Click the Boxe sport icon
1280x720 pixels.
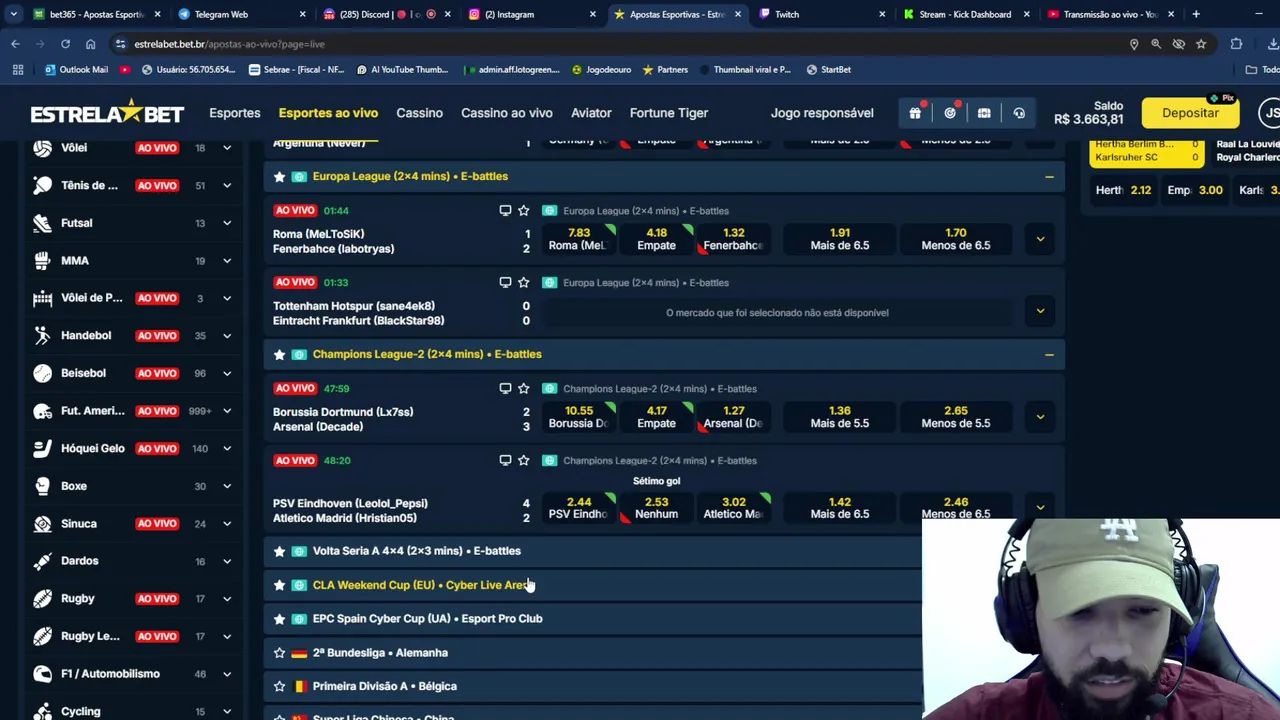coord(42,486)
